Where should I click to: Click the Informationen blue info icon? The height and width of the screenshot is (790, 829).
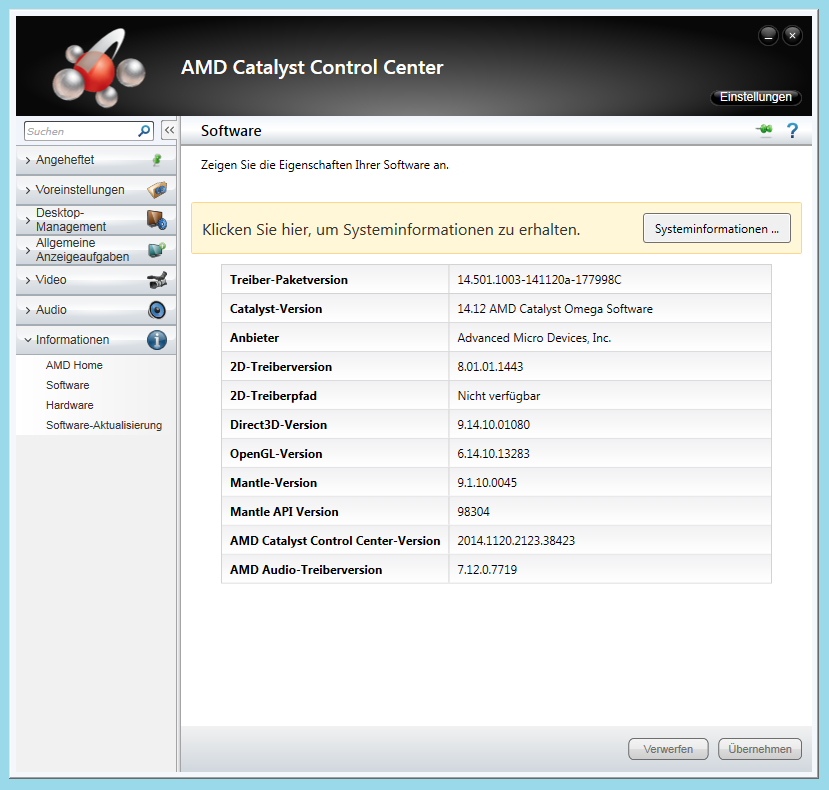(157, 340)
